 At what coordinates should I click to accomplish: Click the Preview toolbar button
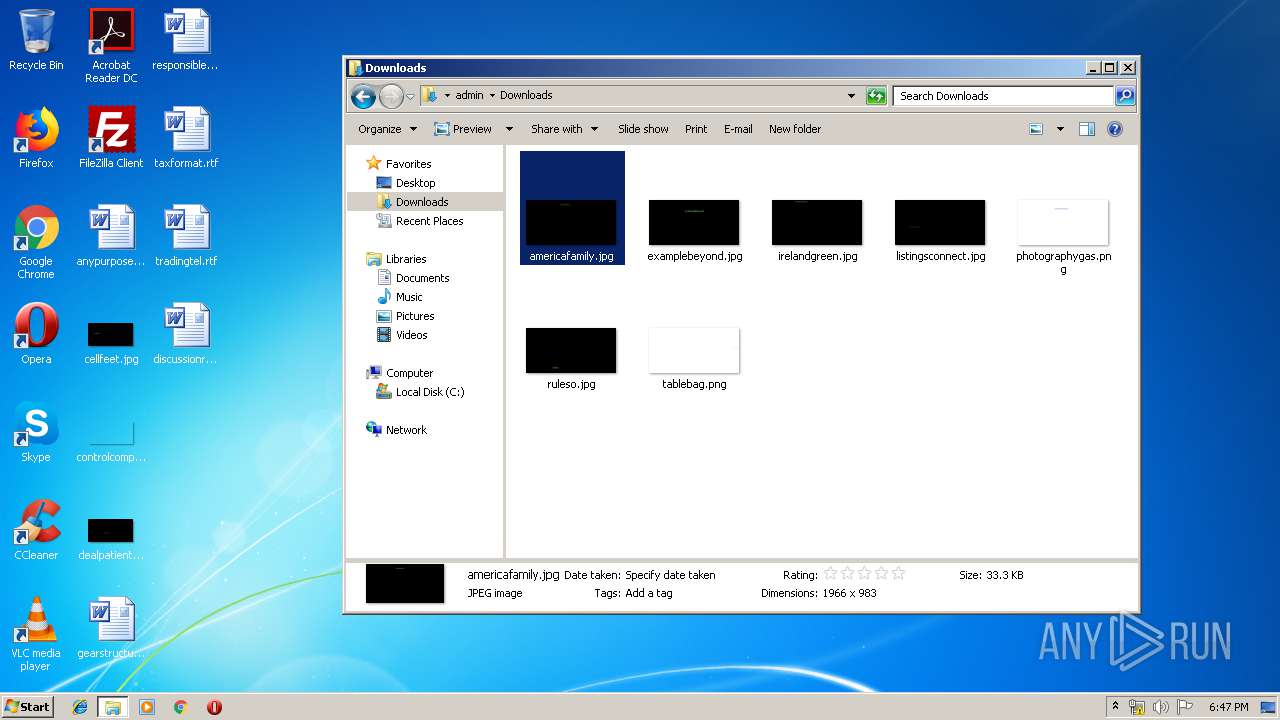(x=463, y=129)
